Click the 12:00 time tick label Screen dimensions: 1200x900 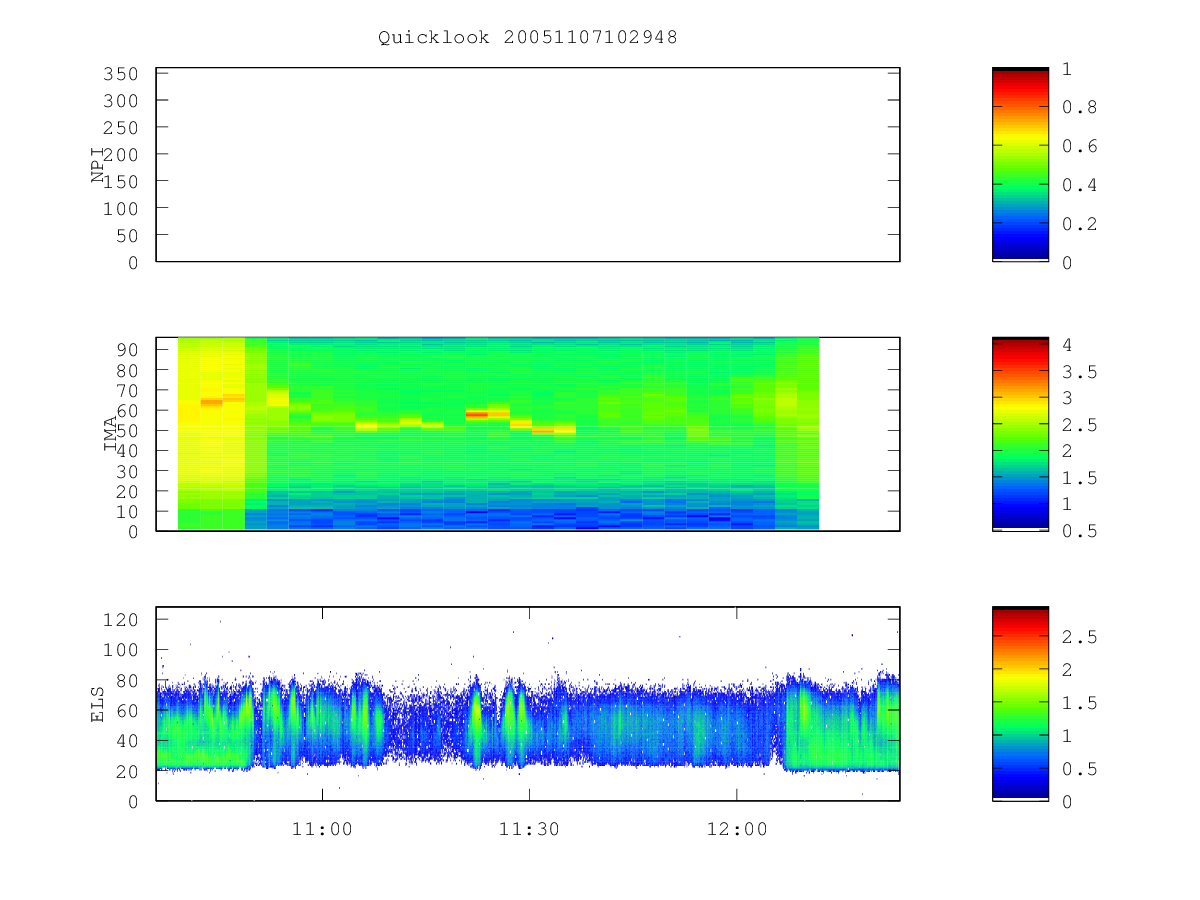coord(737,829)
